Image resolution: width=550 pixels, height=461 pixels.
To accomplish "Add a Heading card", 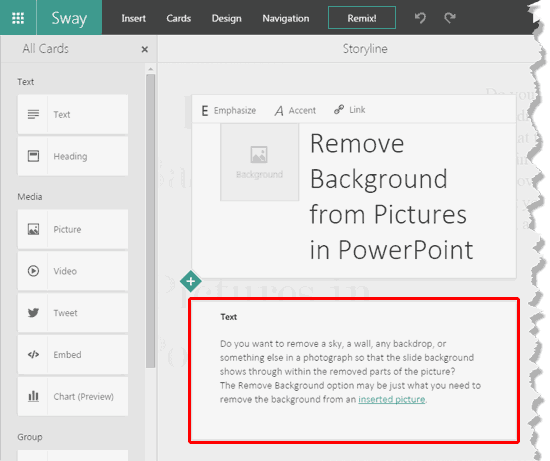I will [73, 156].
